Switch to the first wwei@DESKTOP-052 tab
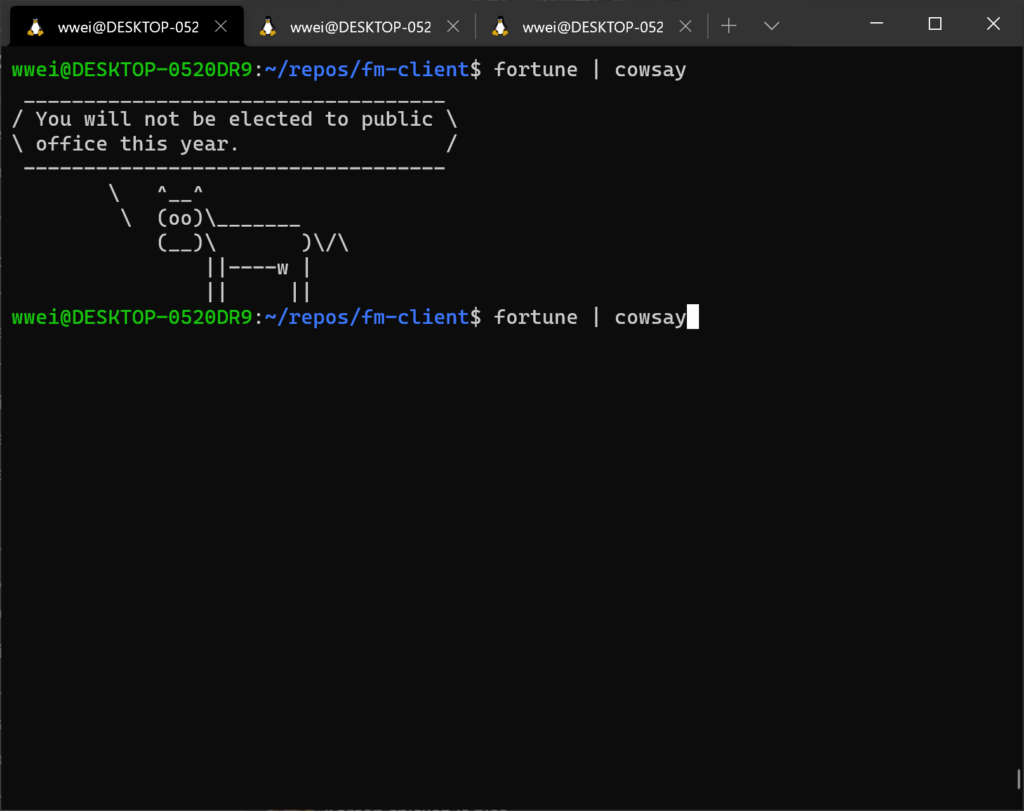The width and height of the screenshot is (1024, 811). pyautogui.click(x=127, y=27)
